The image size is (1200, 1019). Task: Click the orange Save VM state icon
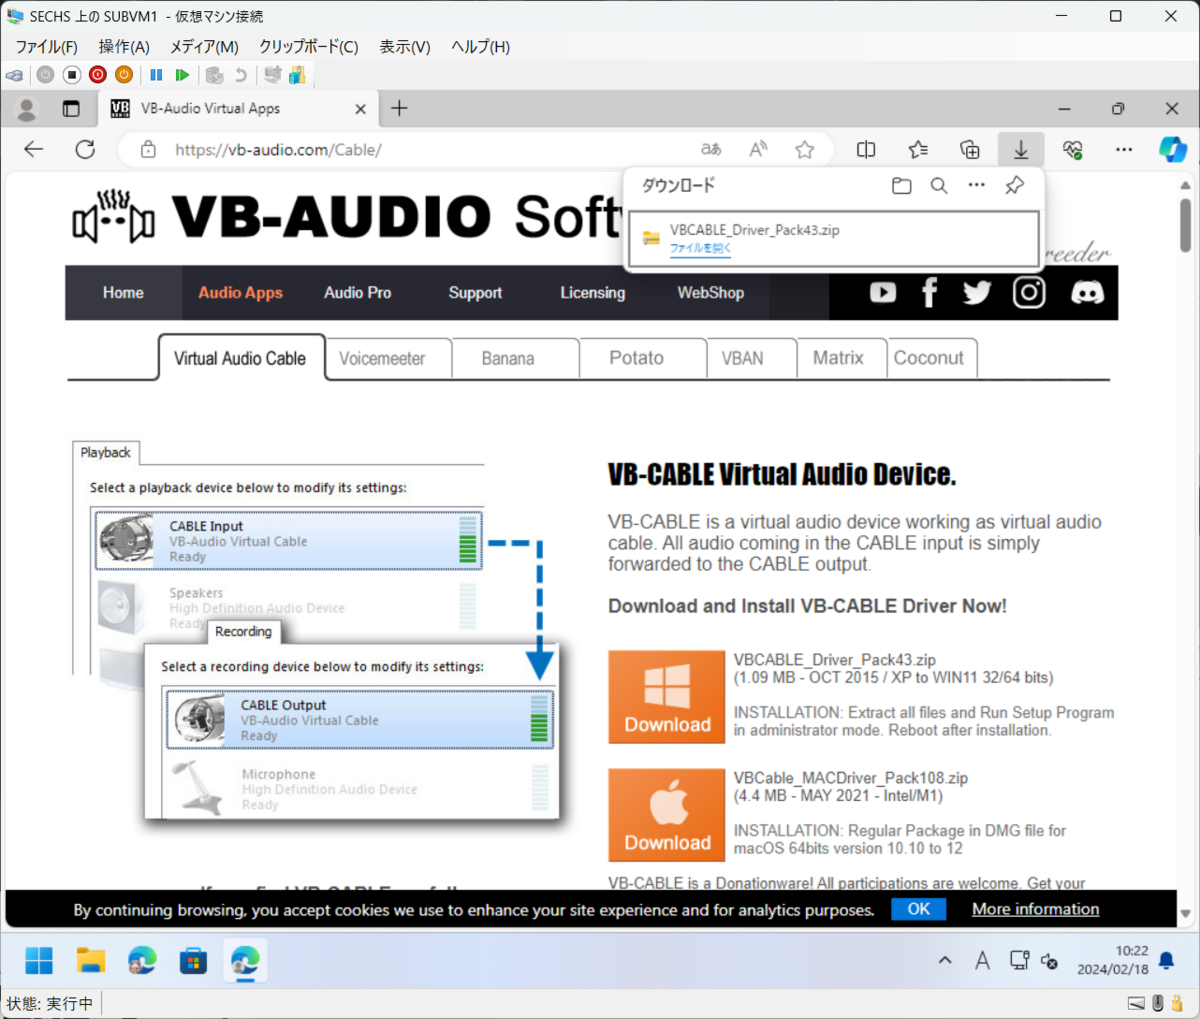tap(124, 75)
